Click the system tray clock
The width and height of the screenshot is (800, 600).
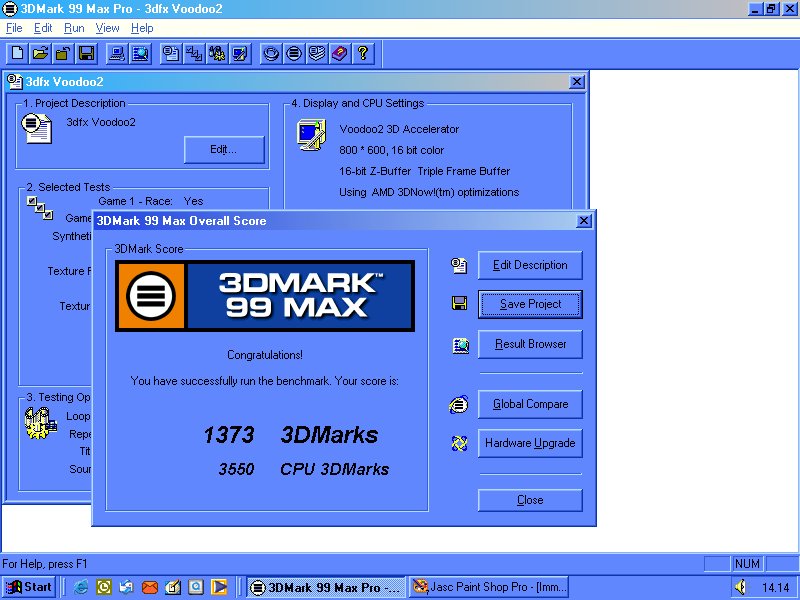click(x=776, y=588)
